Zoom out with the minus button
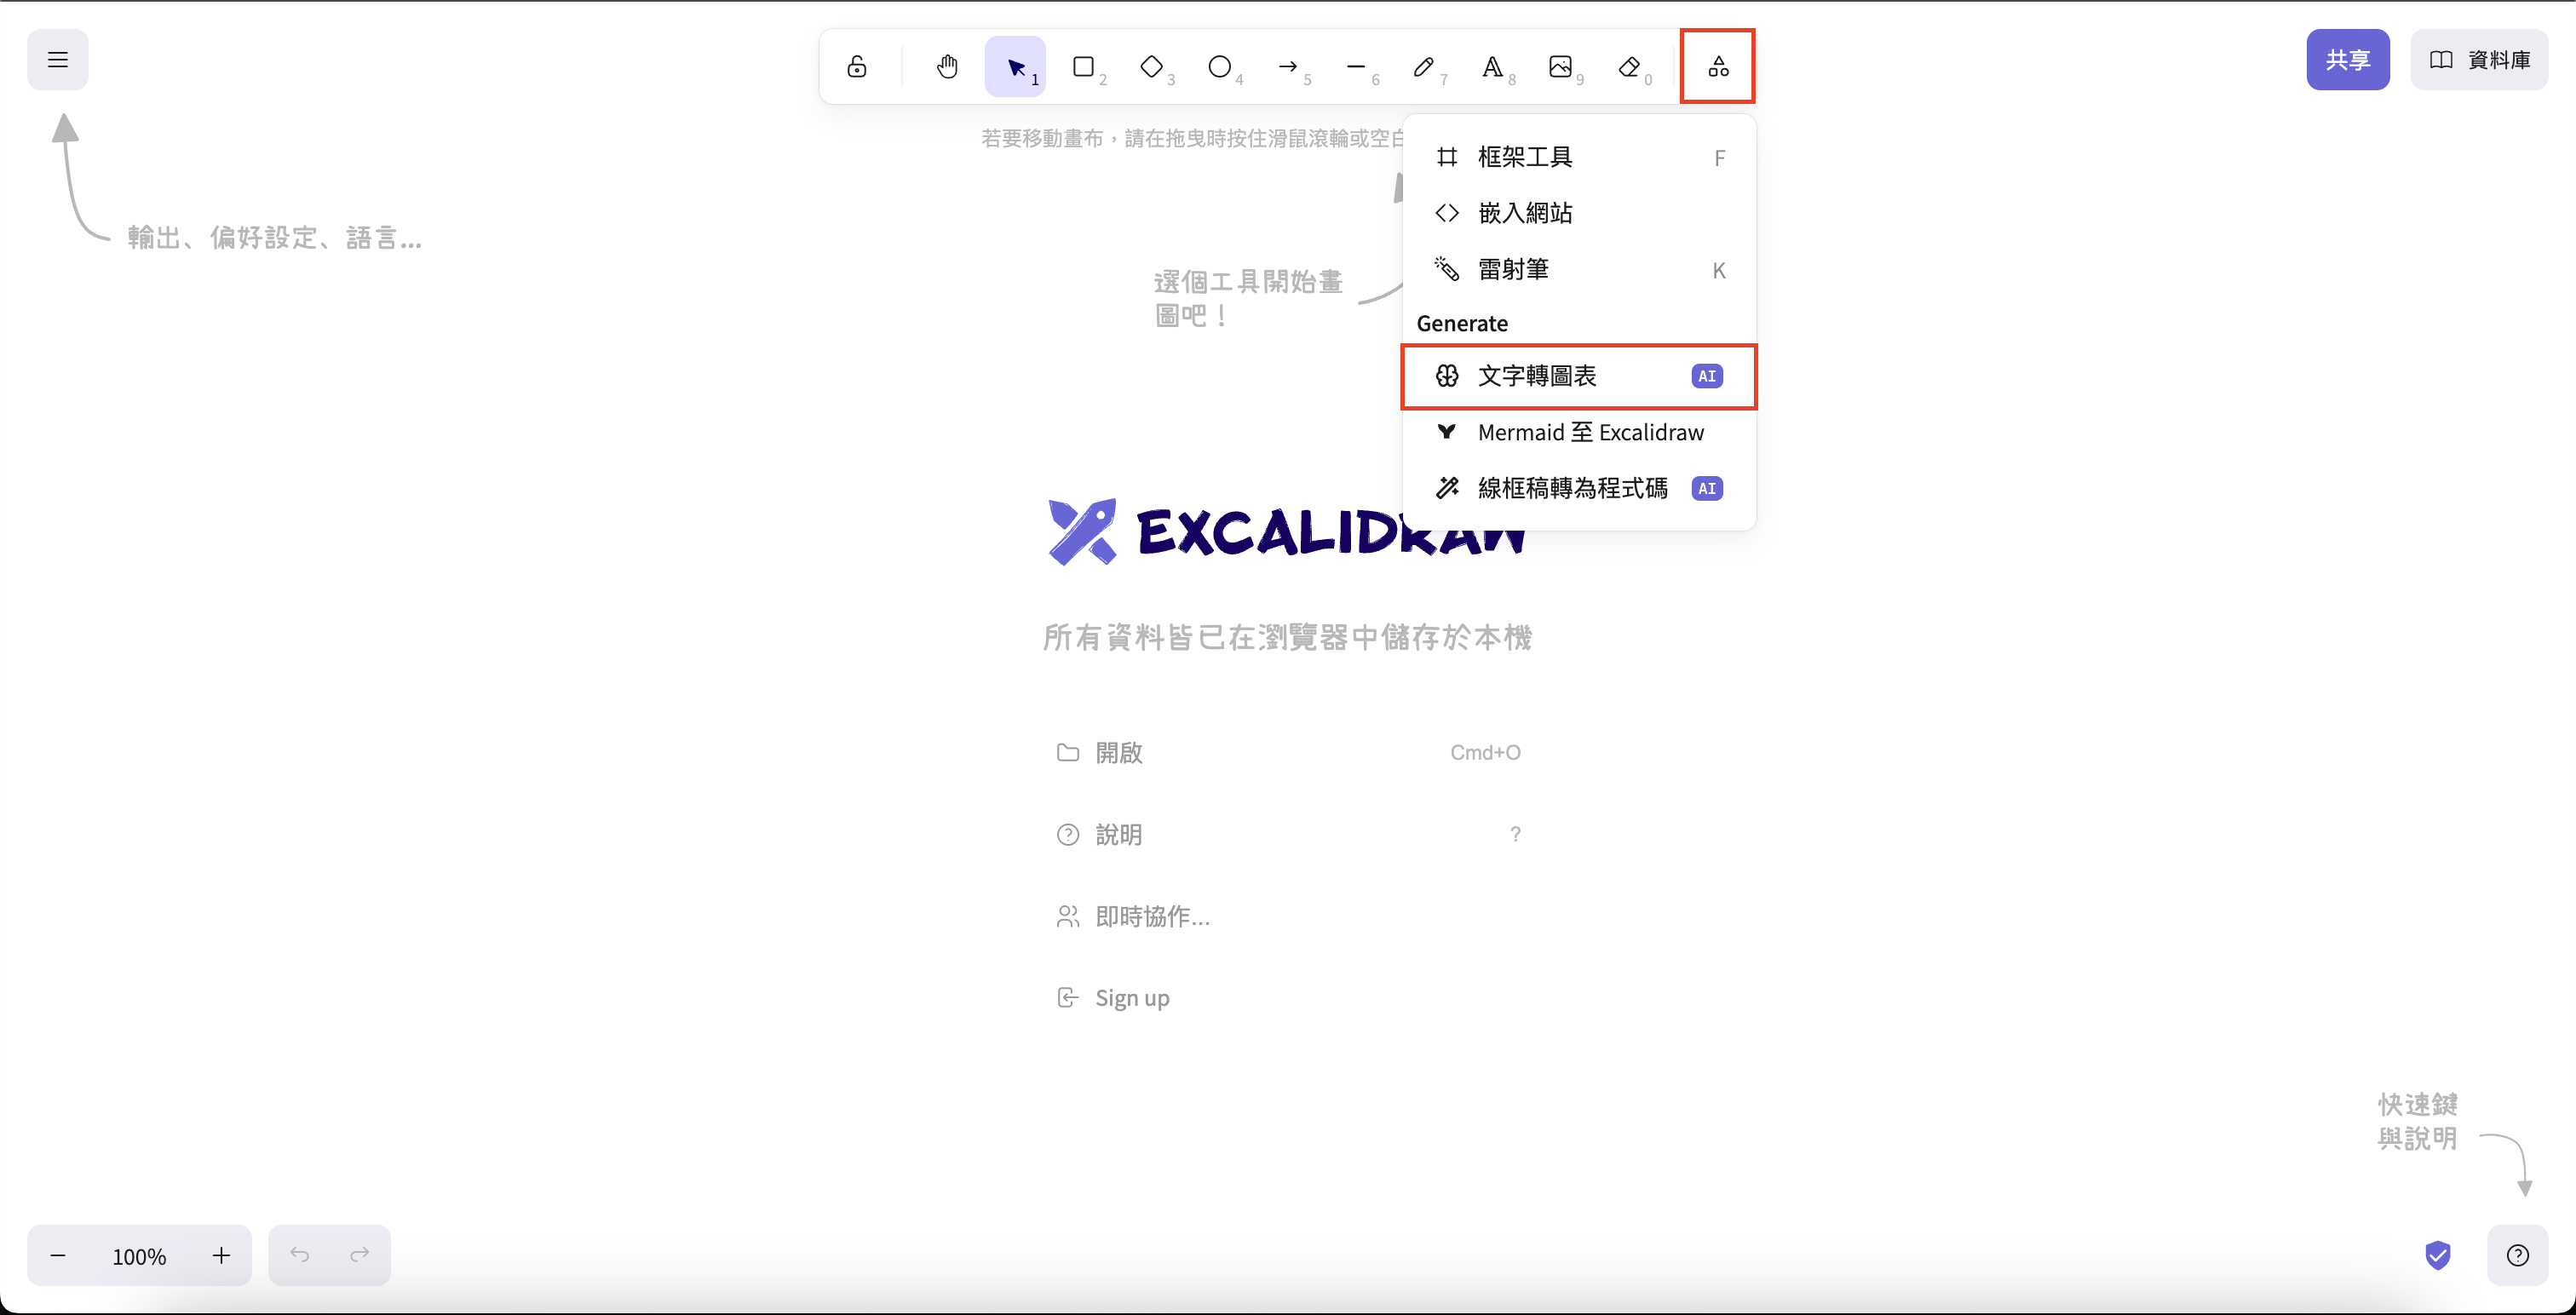The image size is (2576, 1315). point(58,1256)
